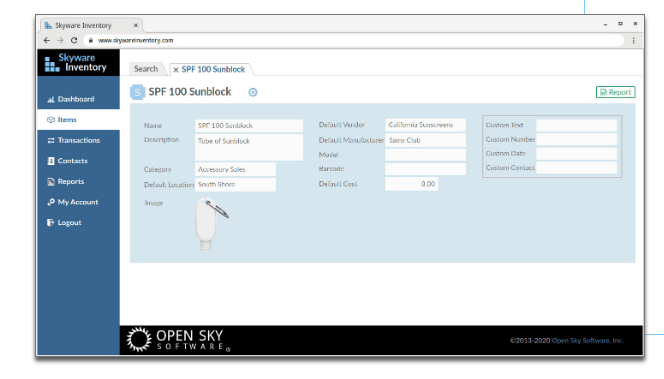The height and width of the screenshot is (379, 664).
Task: Click the Custom Number field
Action: (576, 139)
